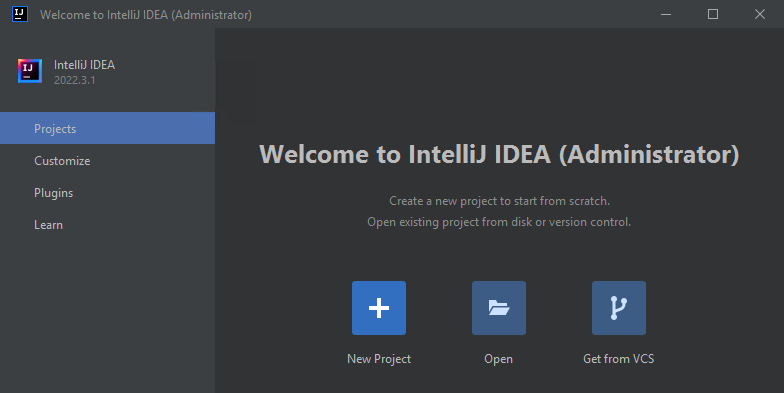Click the 'Open' label under folder icon
The width and height of the screenshot is (784, 393).
(498, 359)
